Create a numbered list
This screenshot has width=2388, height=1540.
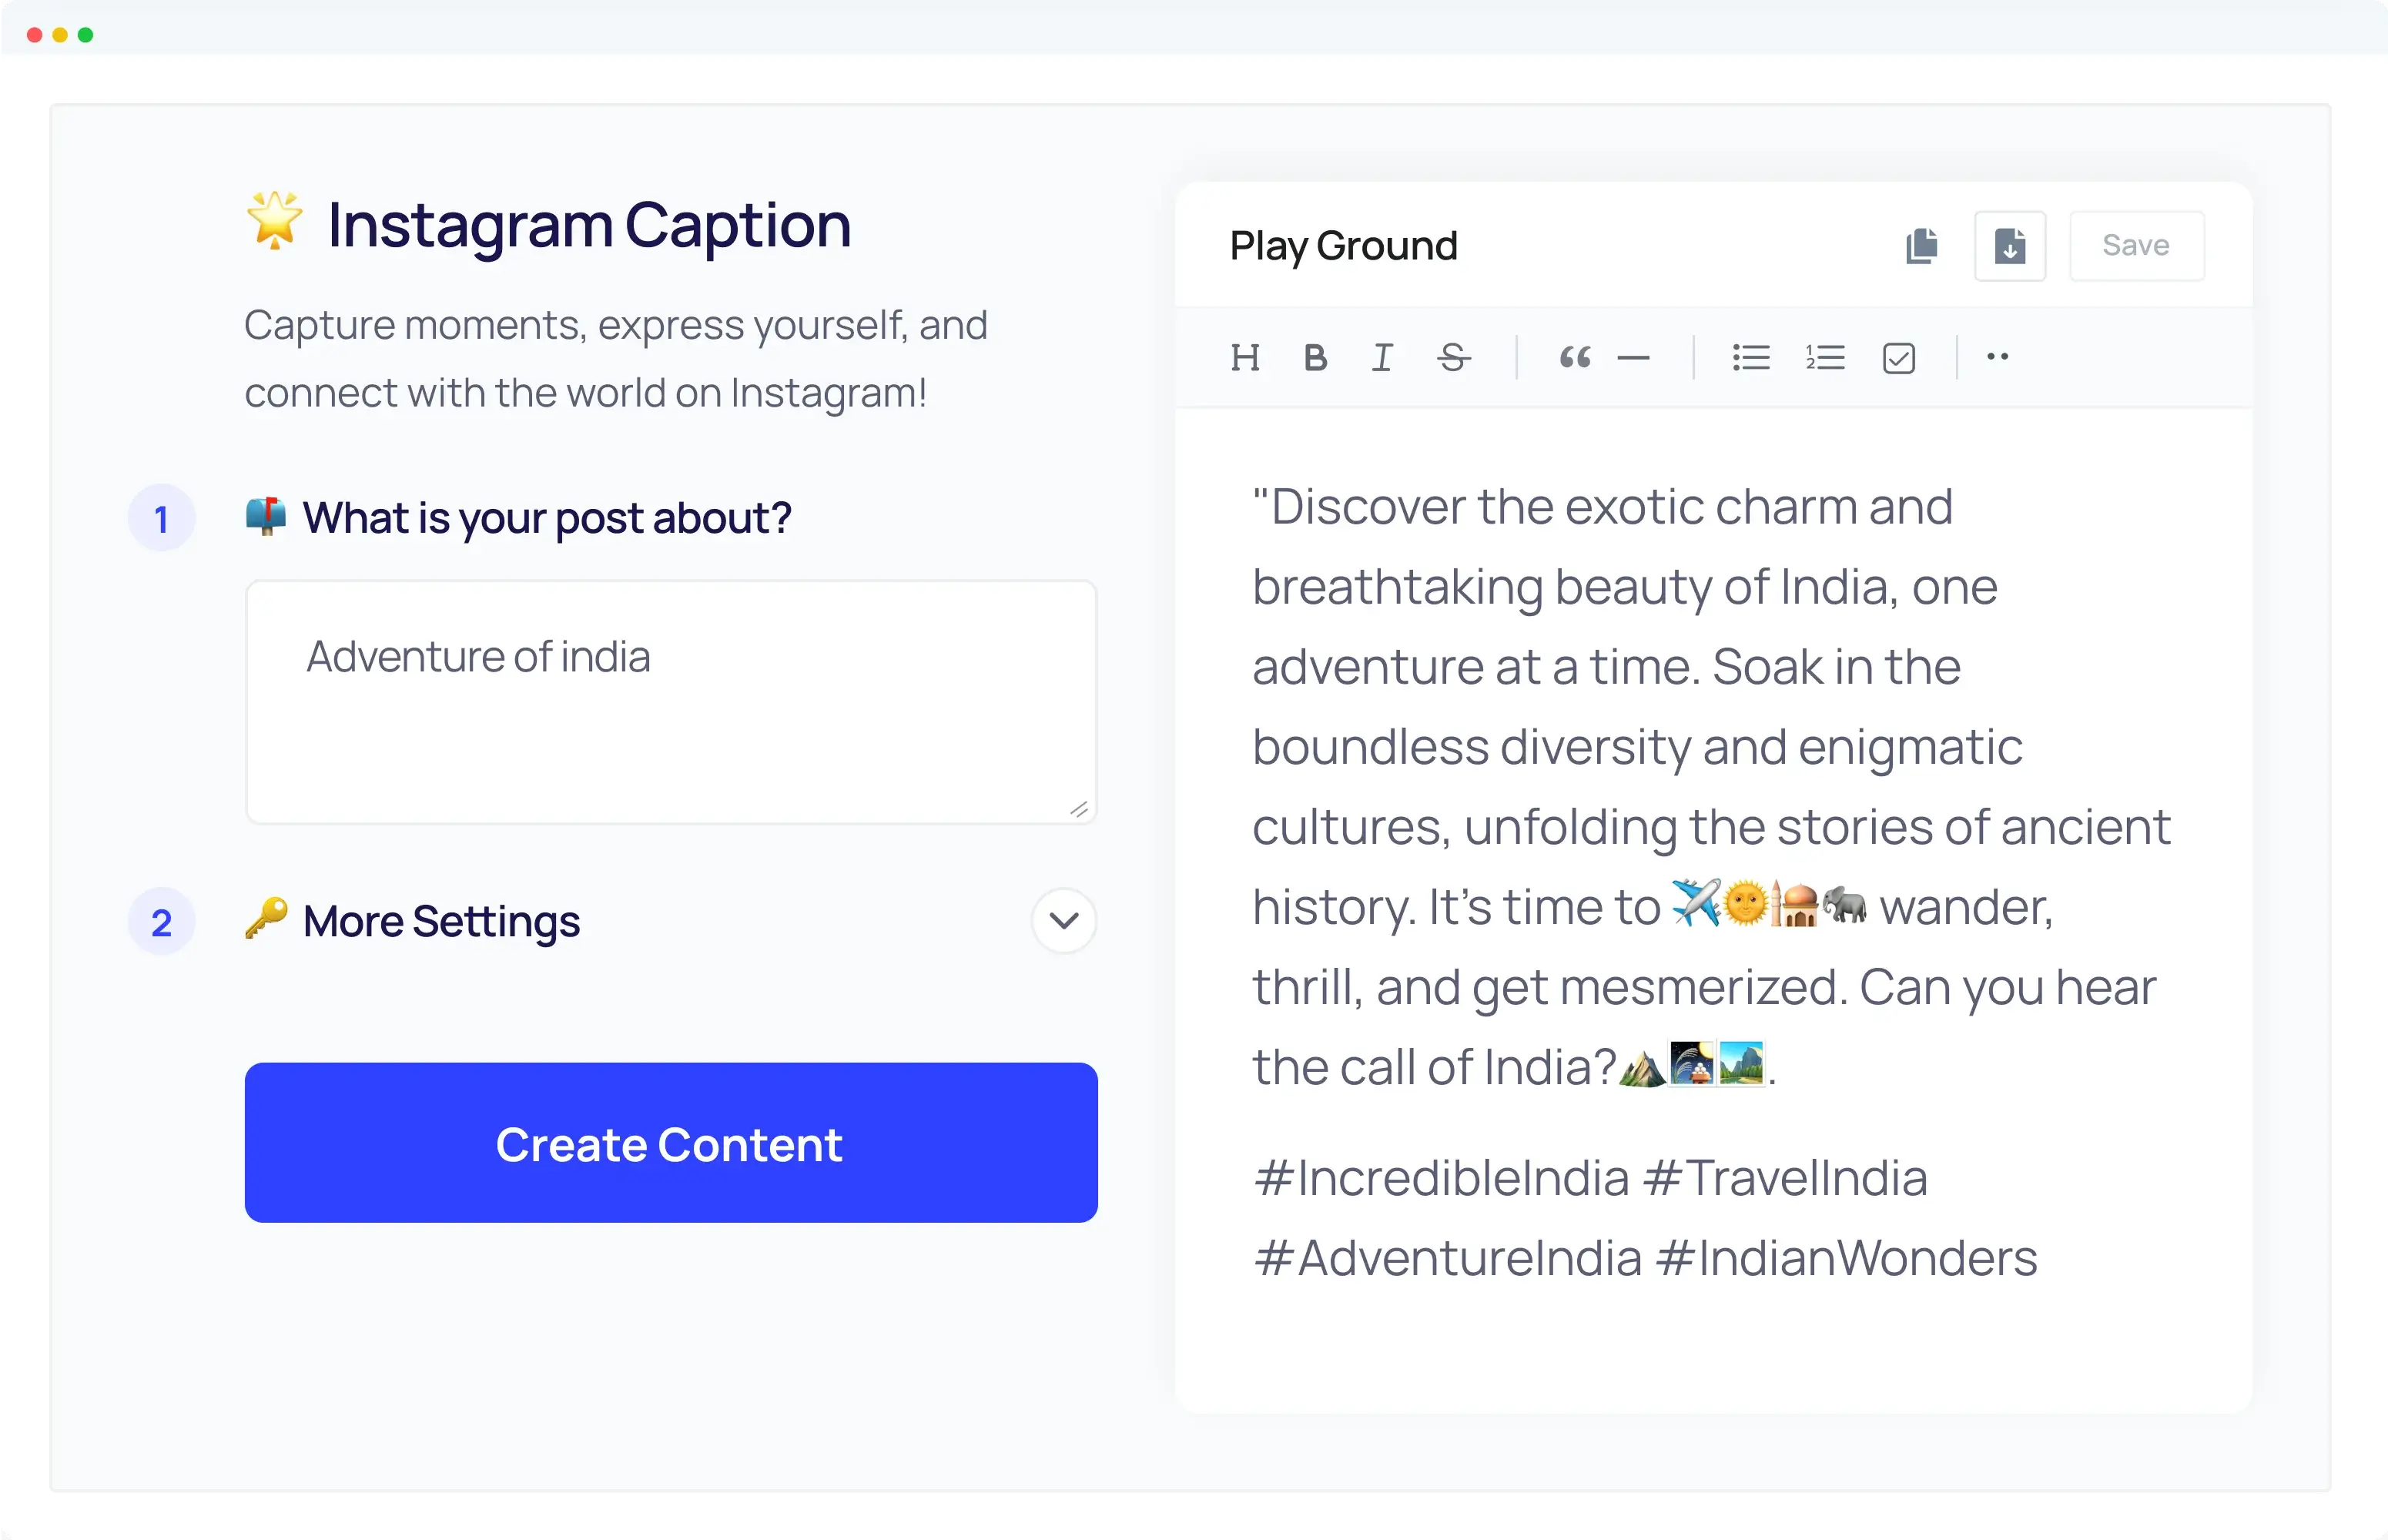[x=1824, y=357]
